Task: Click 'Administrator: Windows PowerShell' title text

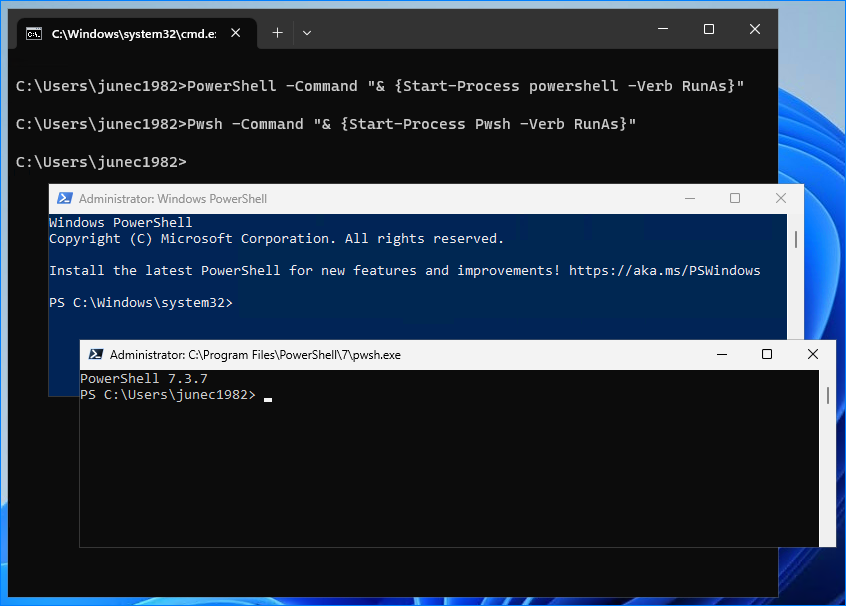Action: pos(173,199)
